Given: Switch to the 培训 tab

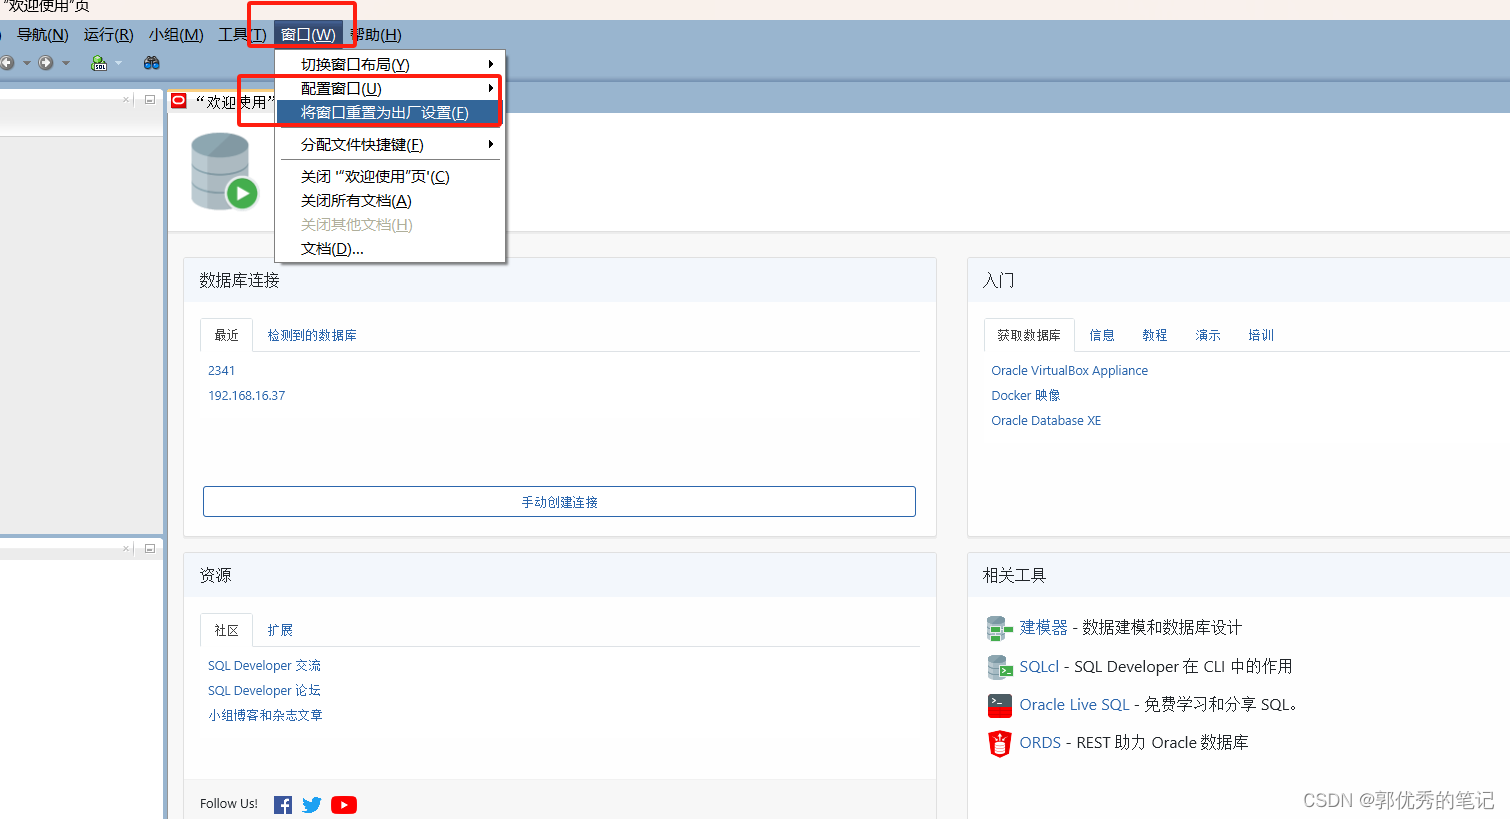Looking at the screenshot, I should pyautogui.click(x=1261, y=335).
